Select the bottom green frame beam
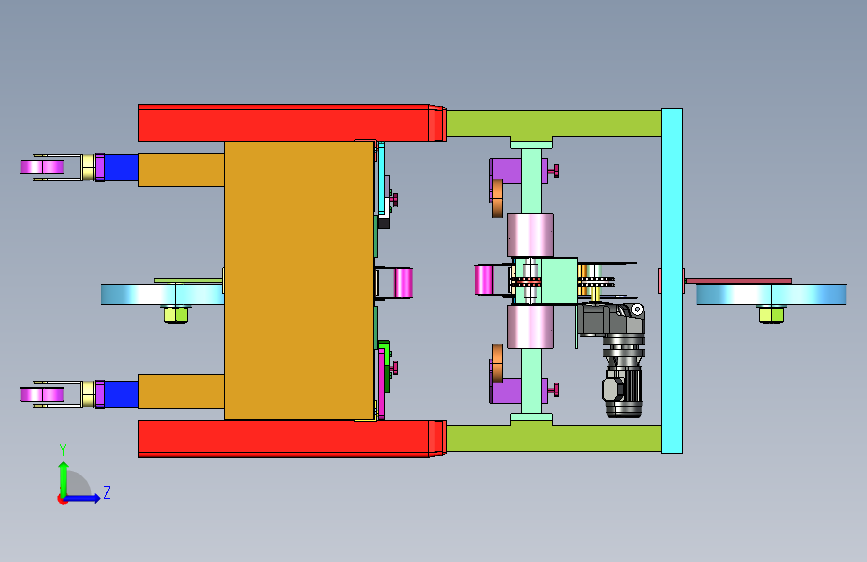The image size is (867, 562). point(553,438)
